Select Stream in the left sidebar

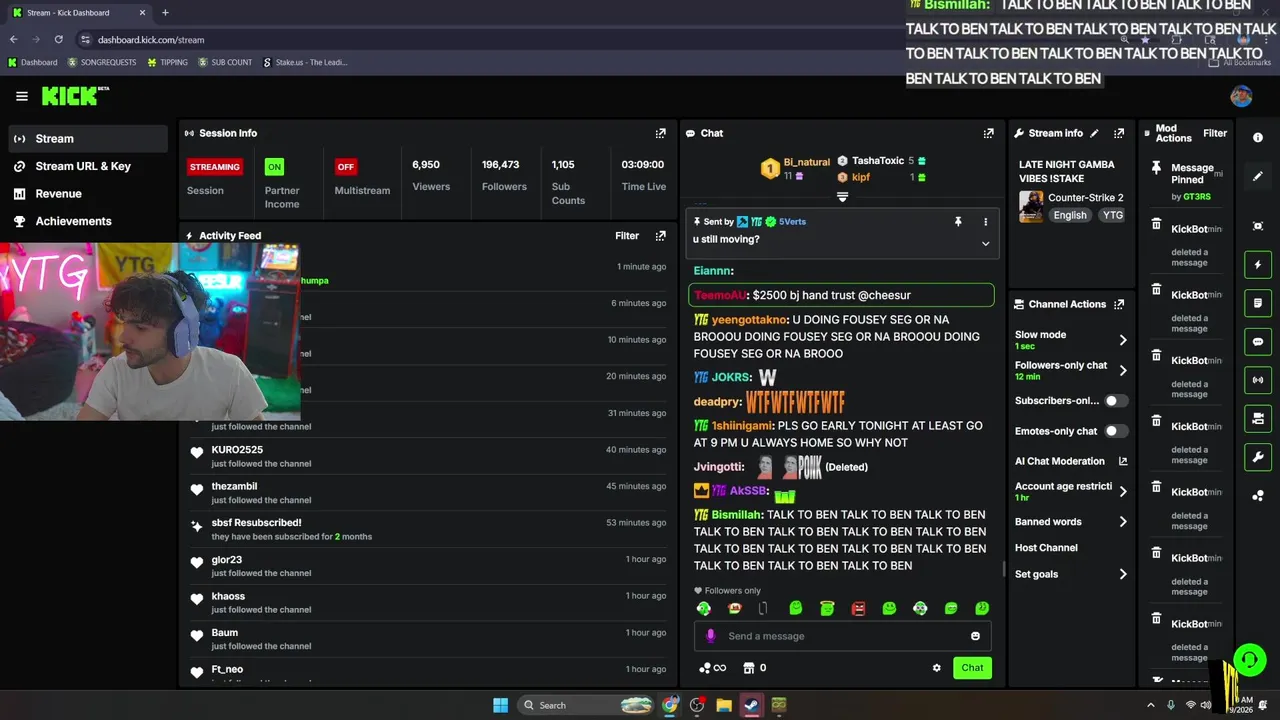[88, 139]
